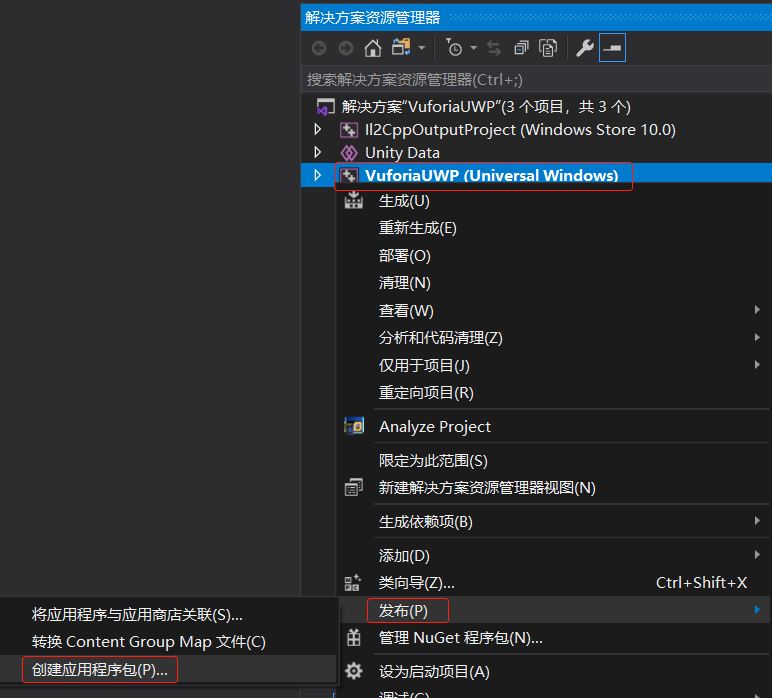Viewport: 772px width, 698px height.
Task: Open the 发布(P) submenu
Action: pyautogui.click(x=553, y=610)
